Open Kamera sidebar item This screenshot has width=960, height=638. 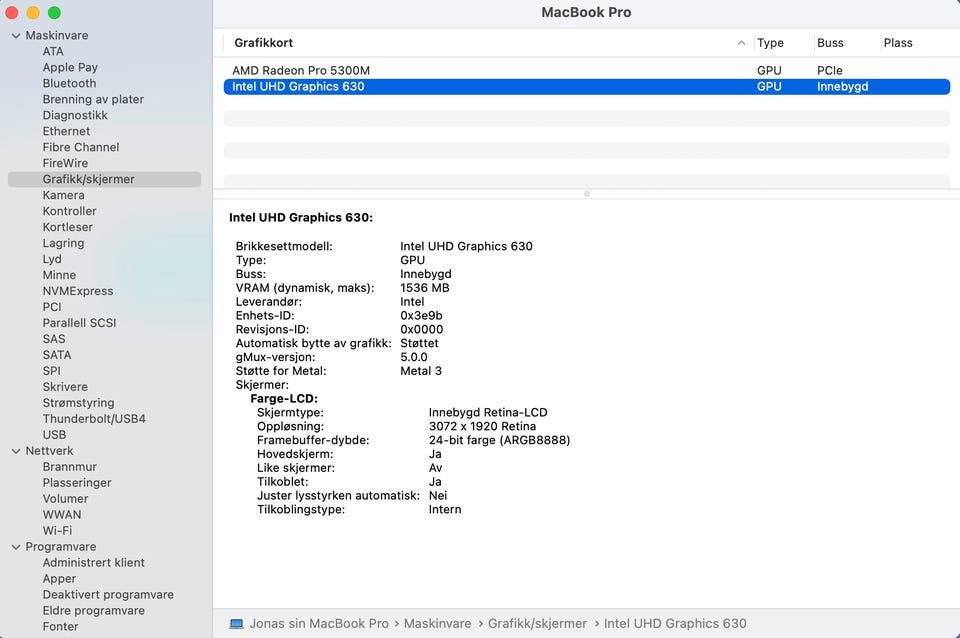(x=64, y=195)
